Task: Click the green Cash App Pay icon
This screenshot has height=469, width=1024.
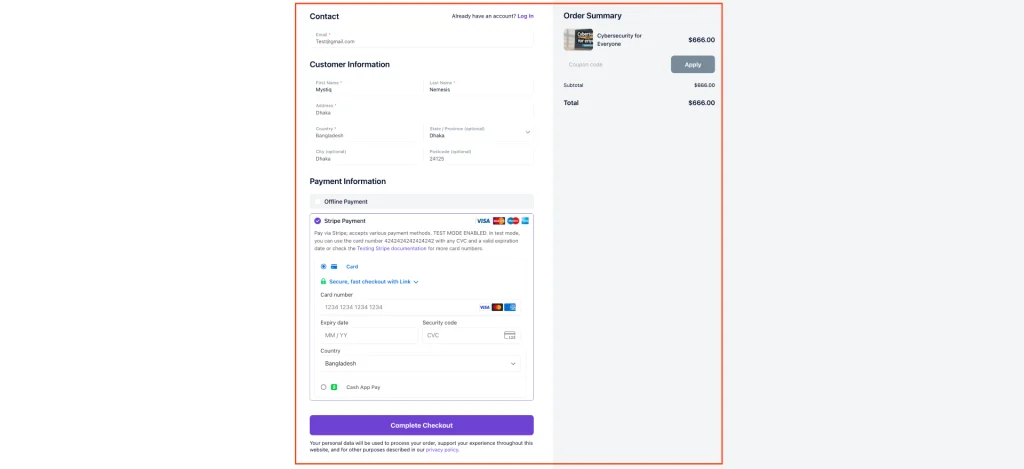Action: click(334, 387)
